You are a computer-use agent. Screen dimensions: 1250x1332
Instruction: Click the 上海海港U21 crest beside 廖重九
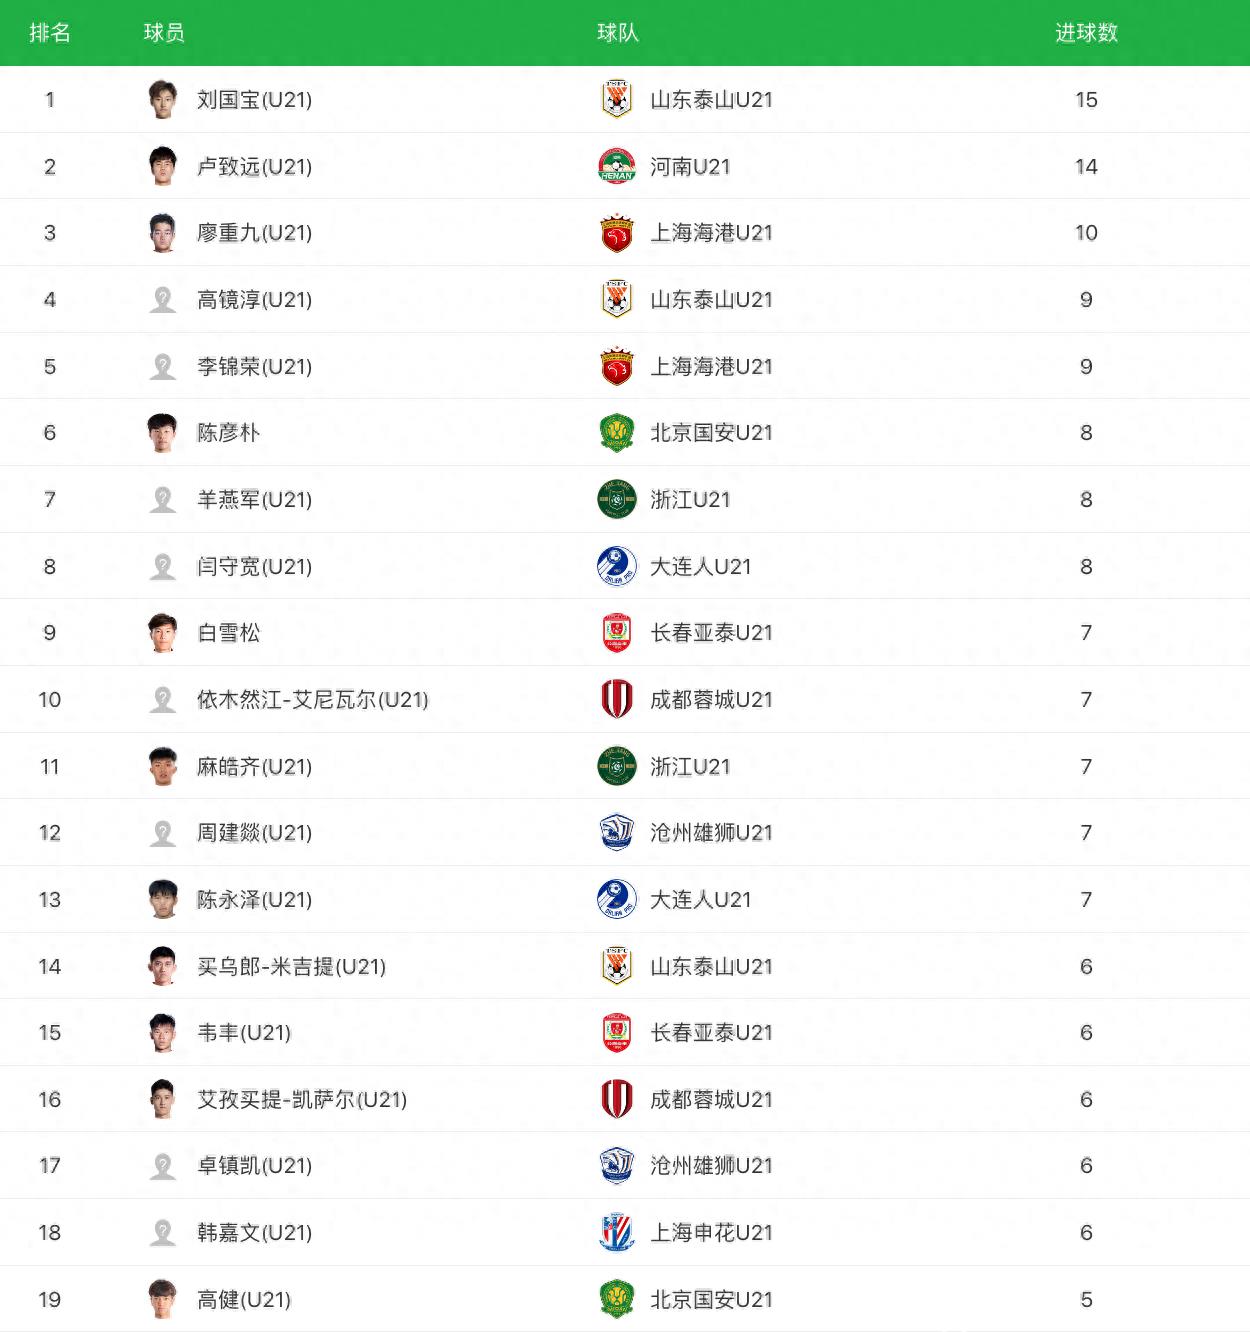[x=617, y=232]
